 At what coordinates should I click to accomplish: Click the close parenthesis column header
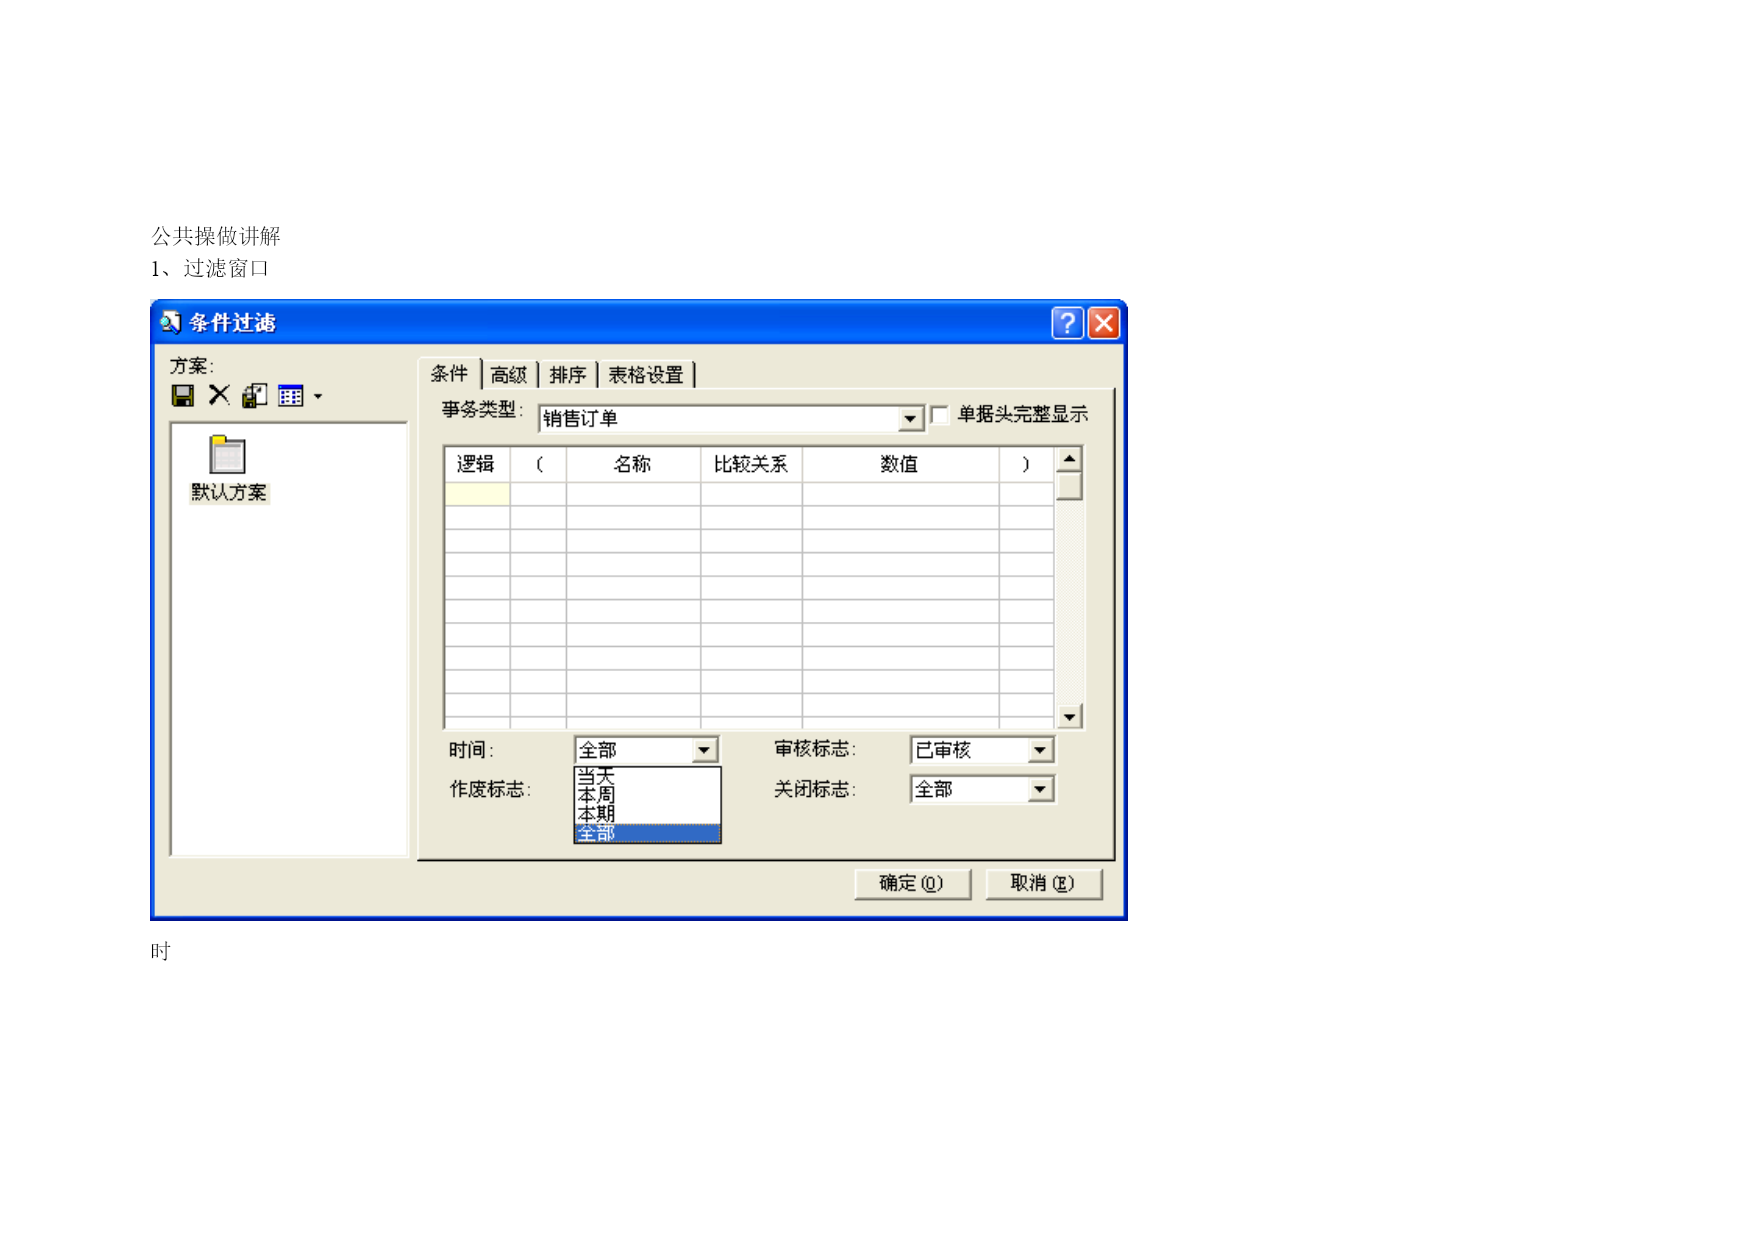1026,464
